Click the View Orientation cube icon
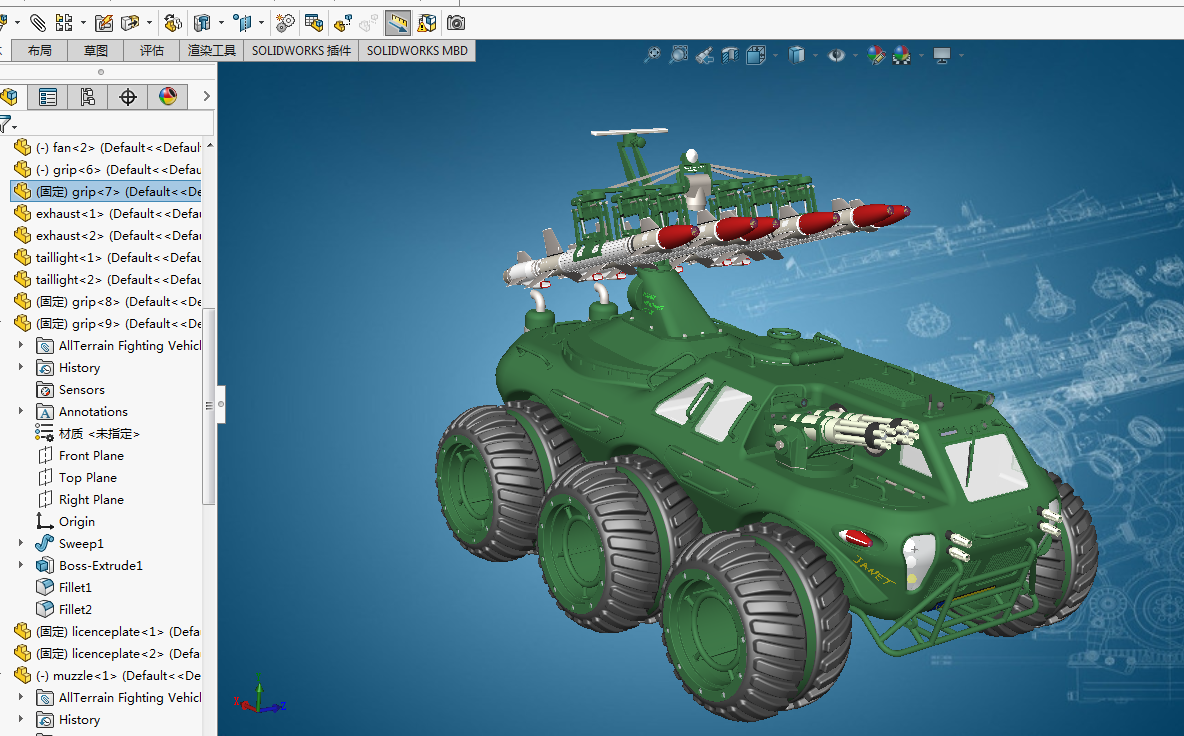Image resolution: width=1184 pixels, height=736 pixels. (756, 55)
